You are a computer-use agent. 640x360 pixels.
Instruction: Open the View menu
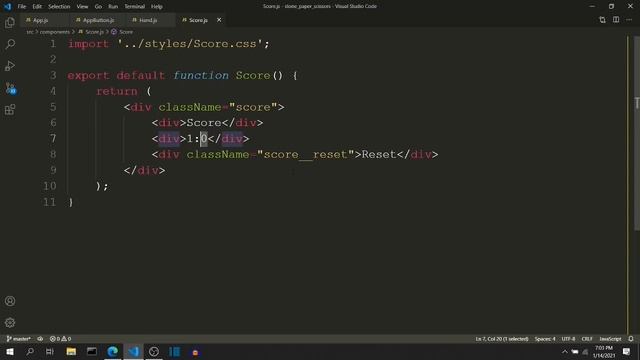pos(82,7)
